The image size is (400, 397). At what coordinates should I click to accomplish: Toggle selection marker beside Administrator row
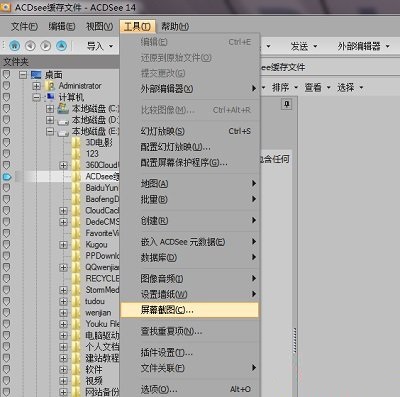tap(6, 86)
